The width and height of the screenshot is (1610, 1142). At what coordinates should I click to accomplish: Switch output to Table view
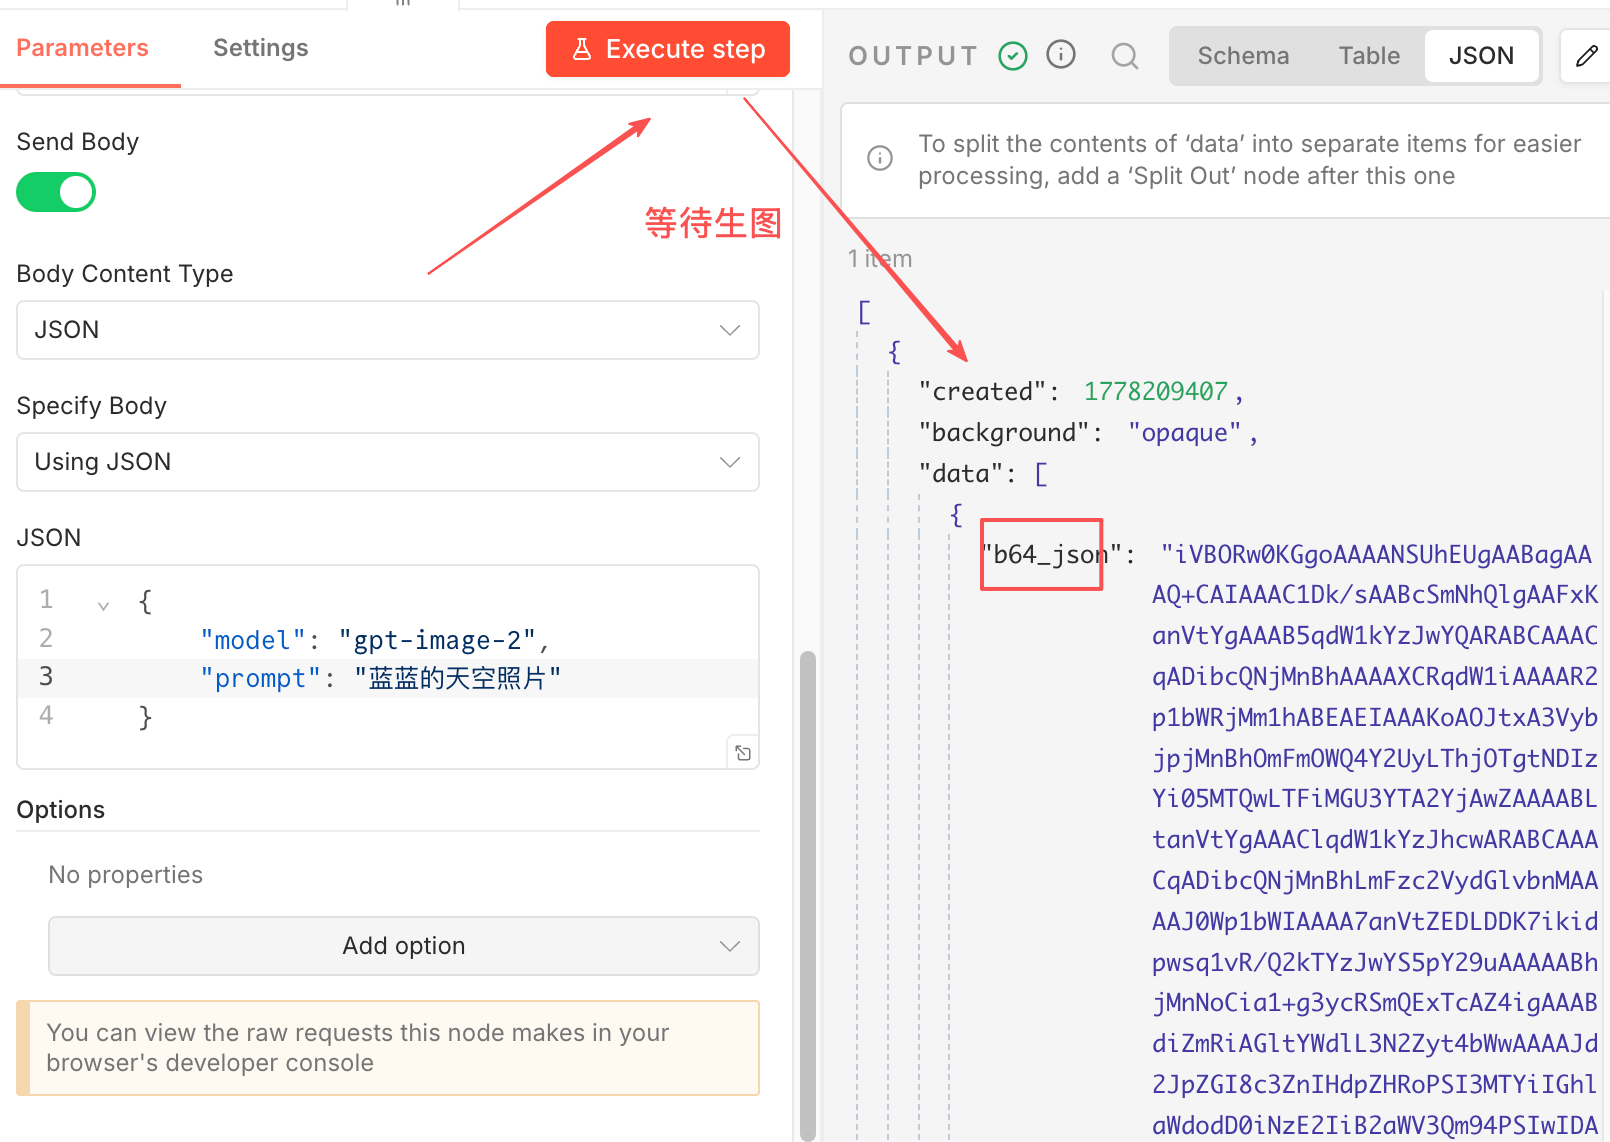pyautogui.click(x=1369, y=56)
